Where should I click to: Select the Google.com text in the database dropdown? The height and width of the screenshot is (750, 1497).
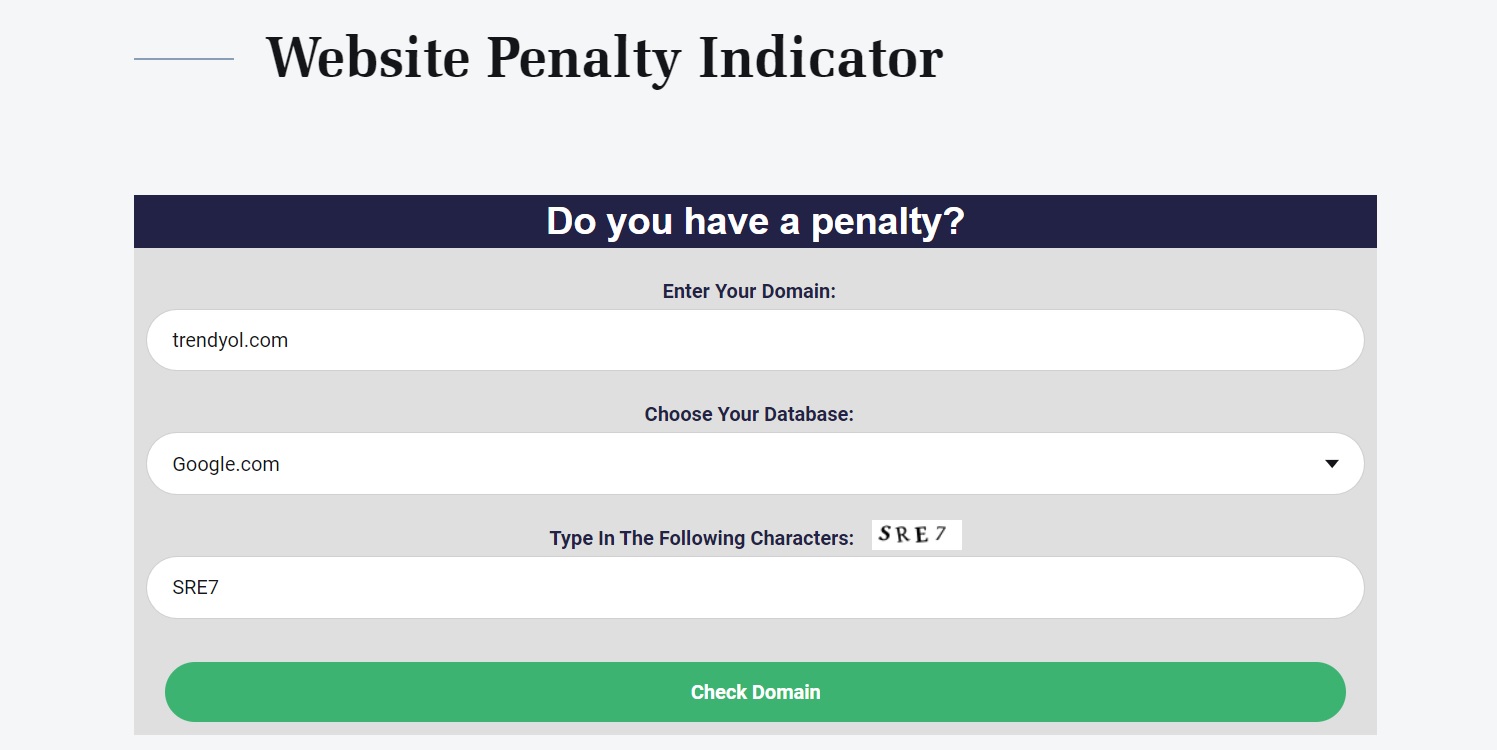point(226,464)
